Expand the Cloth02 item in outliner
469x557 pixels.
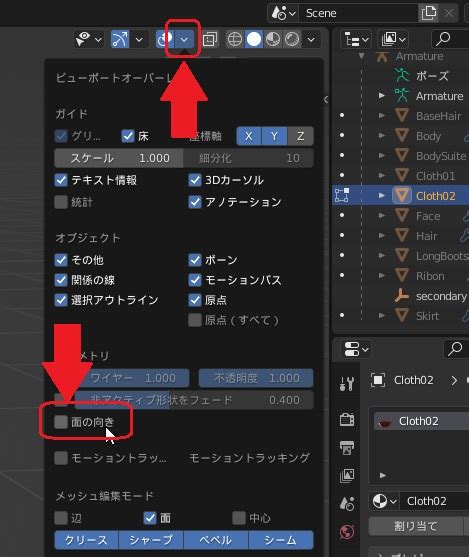click(382, 195)
